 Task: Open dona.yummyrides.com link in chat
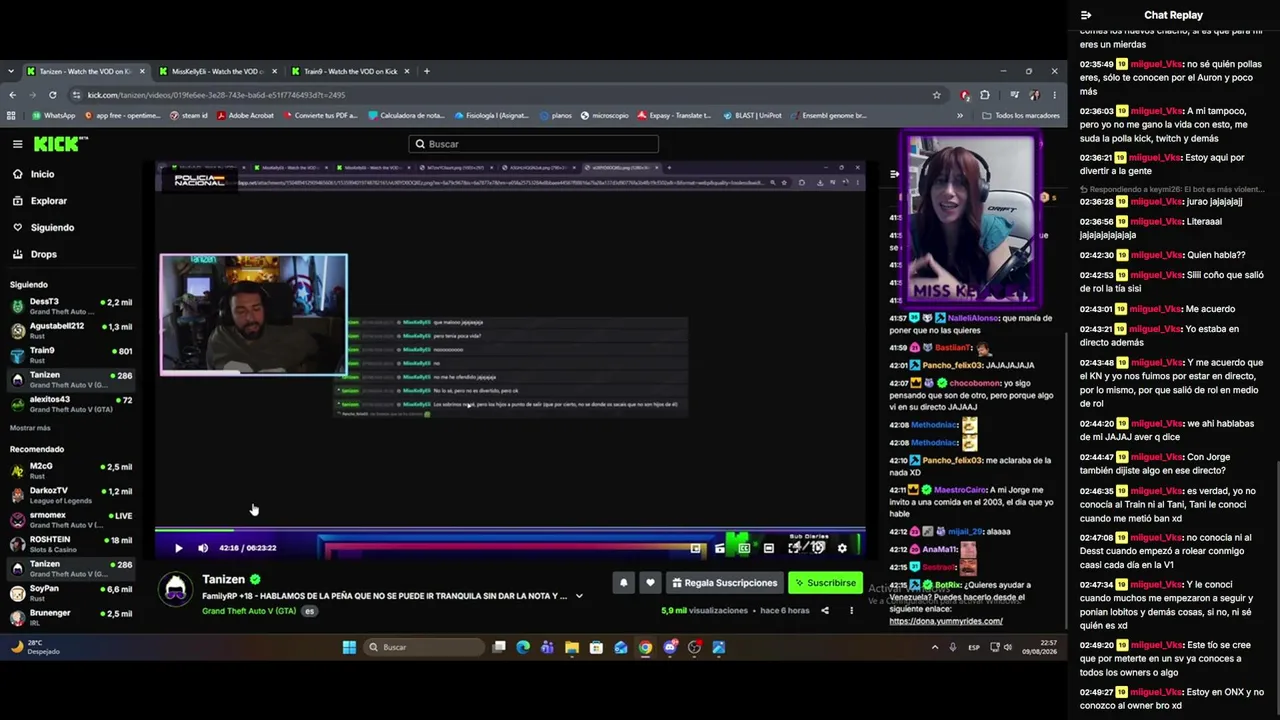(x=946, y=621)
